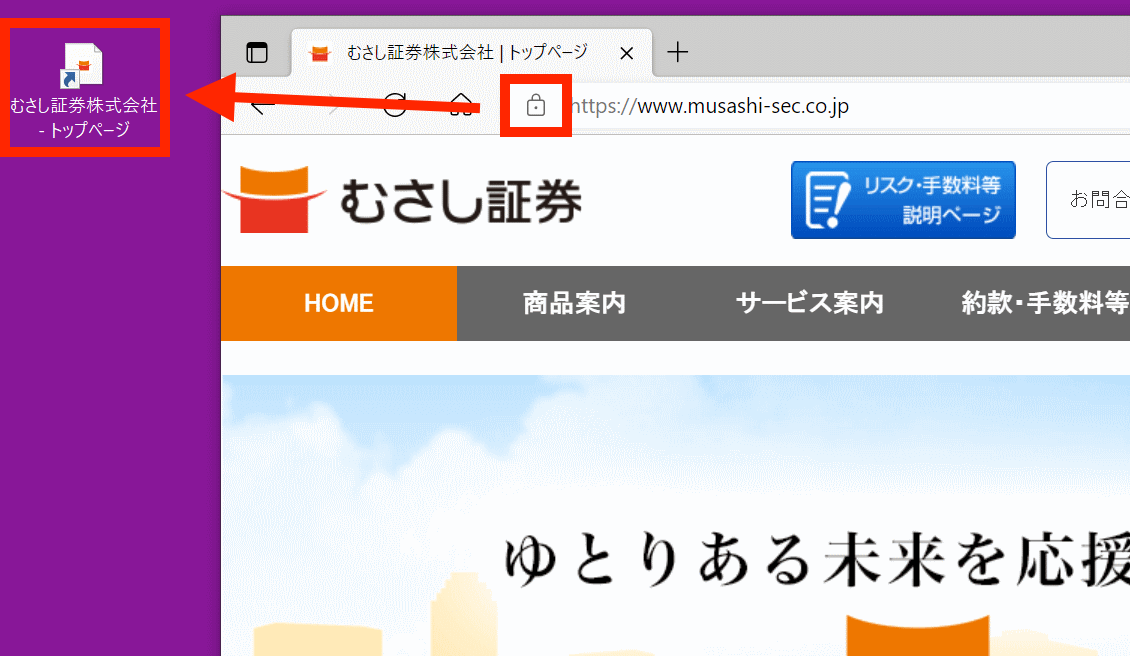The image size is (1130, 656).
Task: Reload the page with the refresh icon
Action: [x=395, y=105]
